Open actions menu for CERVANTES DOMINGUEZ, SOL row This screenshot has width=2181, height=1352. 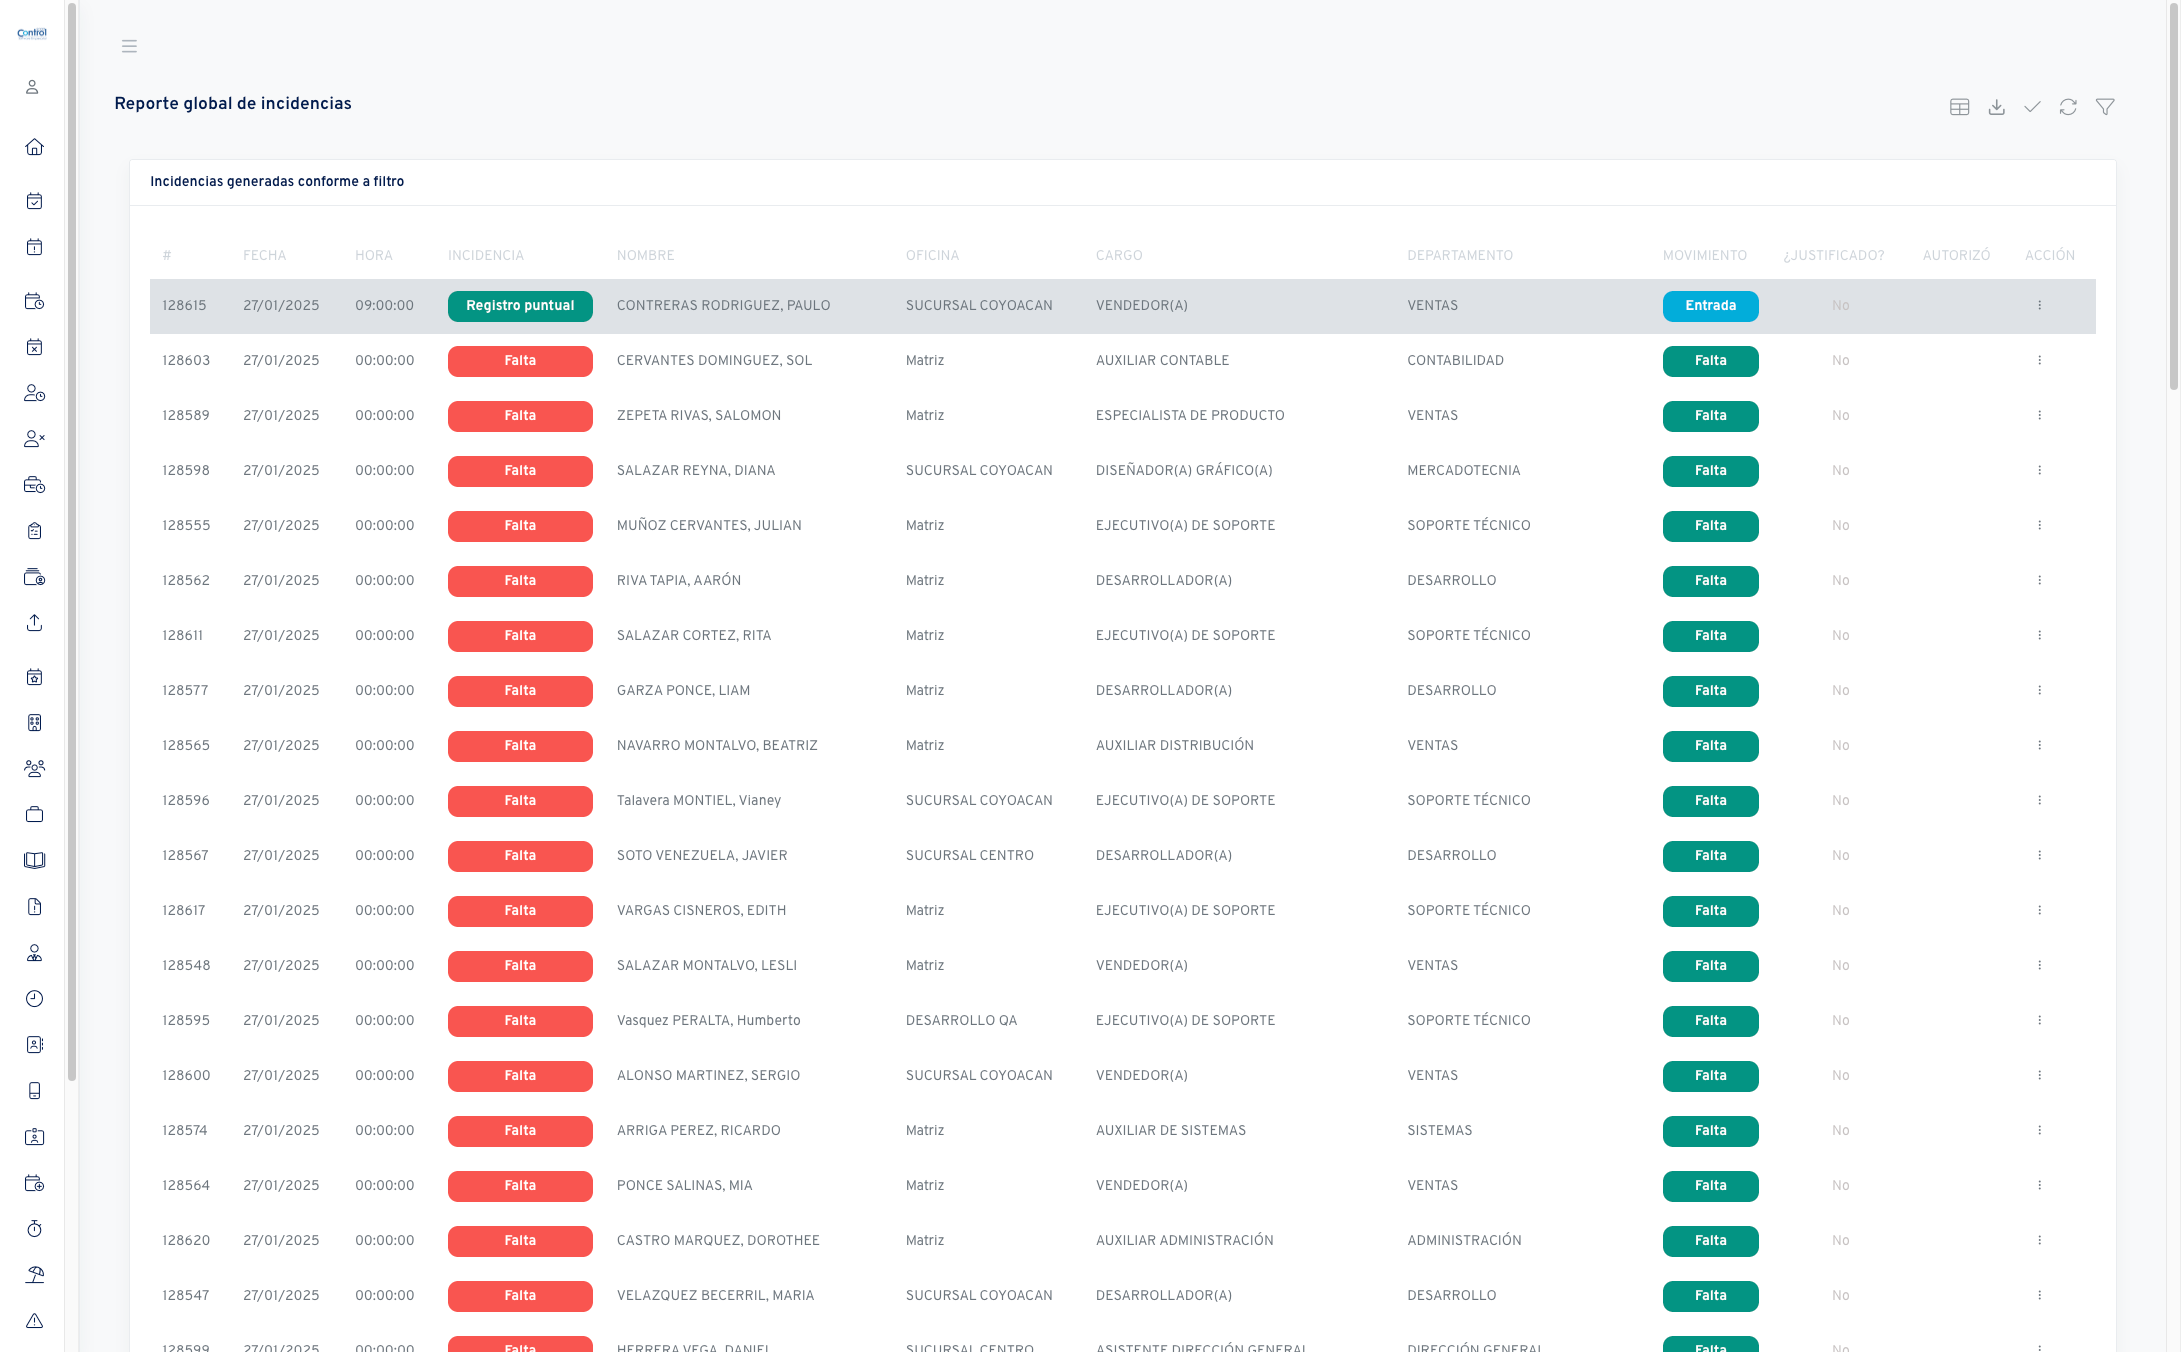[x=2040, y=361]
